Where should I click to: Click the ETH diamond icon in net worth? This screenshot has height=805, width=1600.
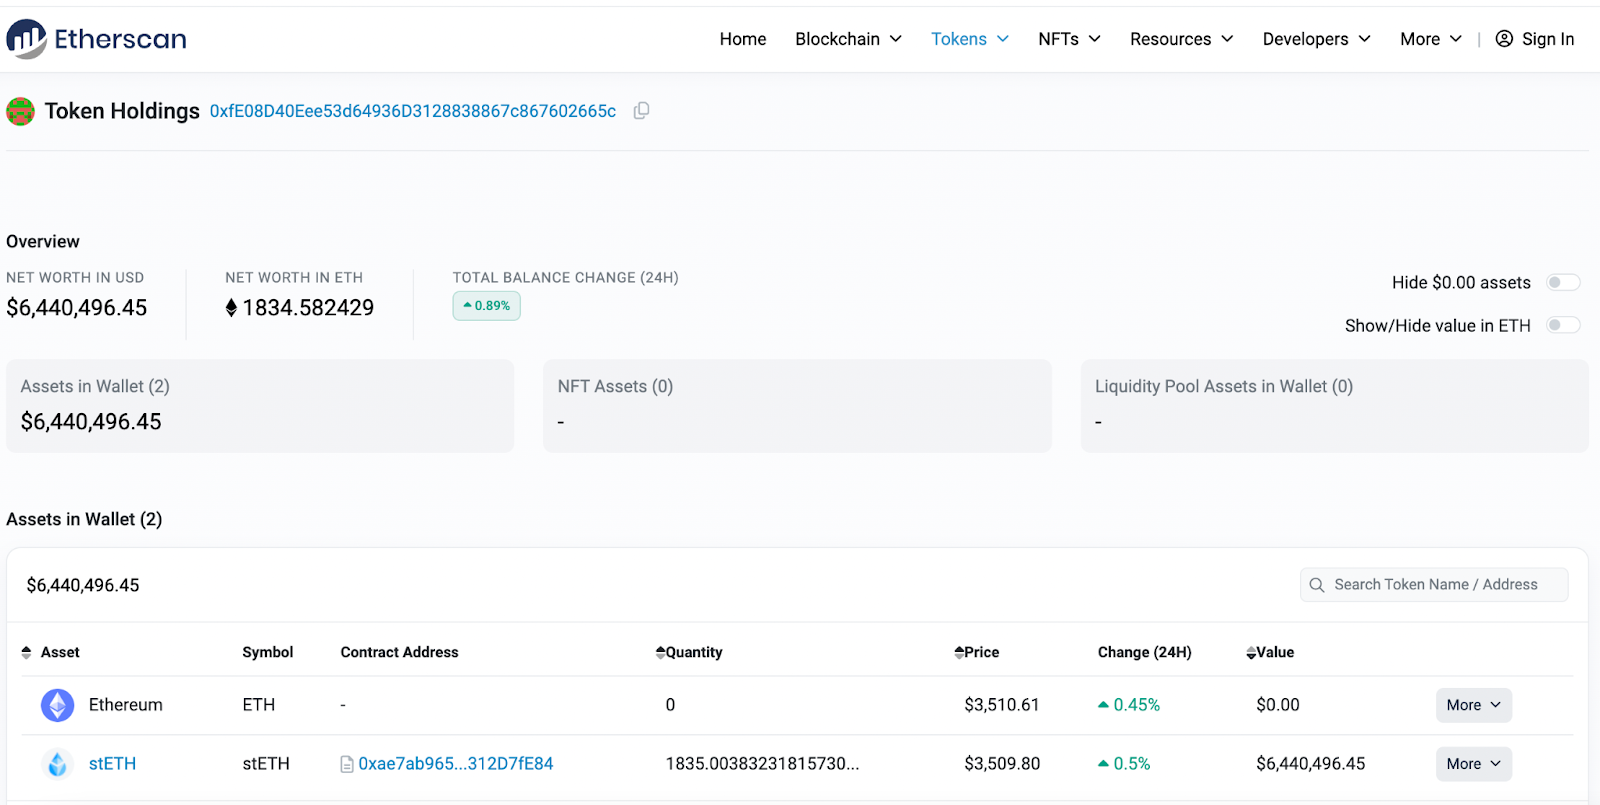(x=231, y=308)
